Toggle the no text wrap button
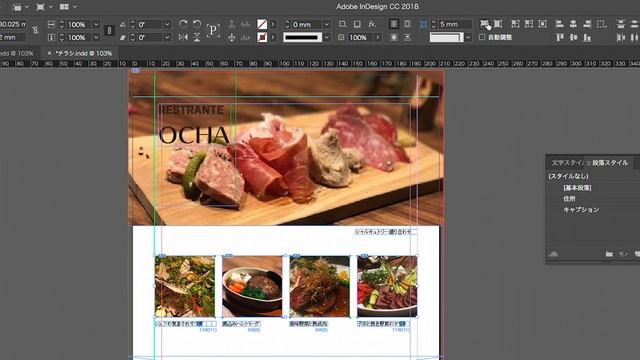 coord(394,24)
